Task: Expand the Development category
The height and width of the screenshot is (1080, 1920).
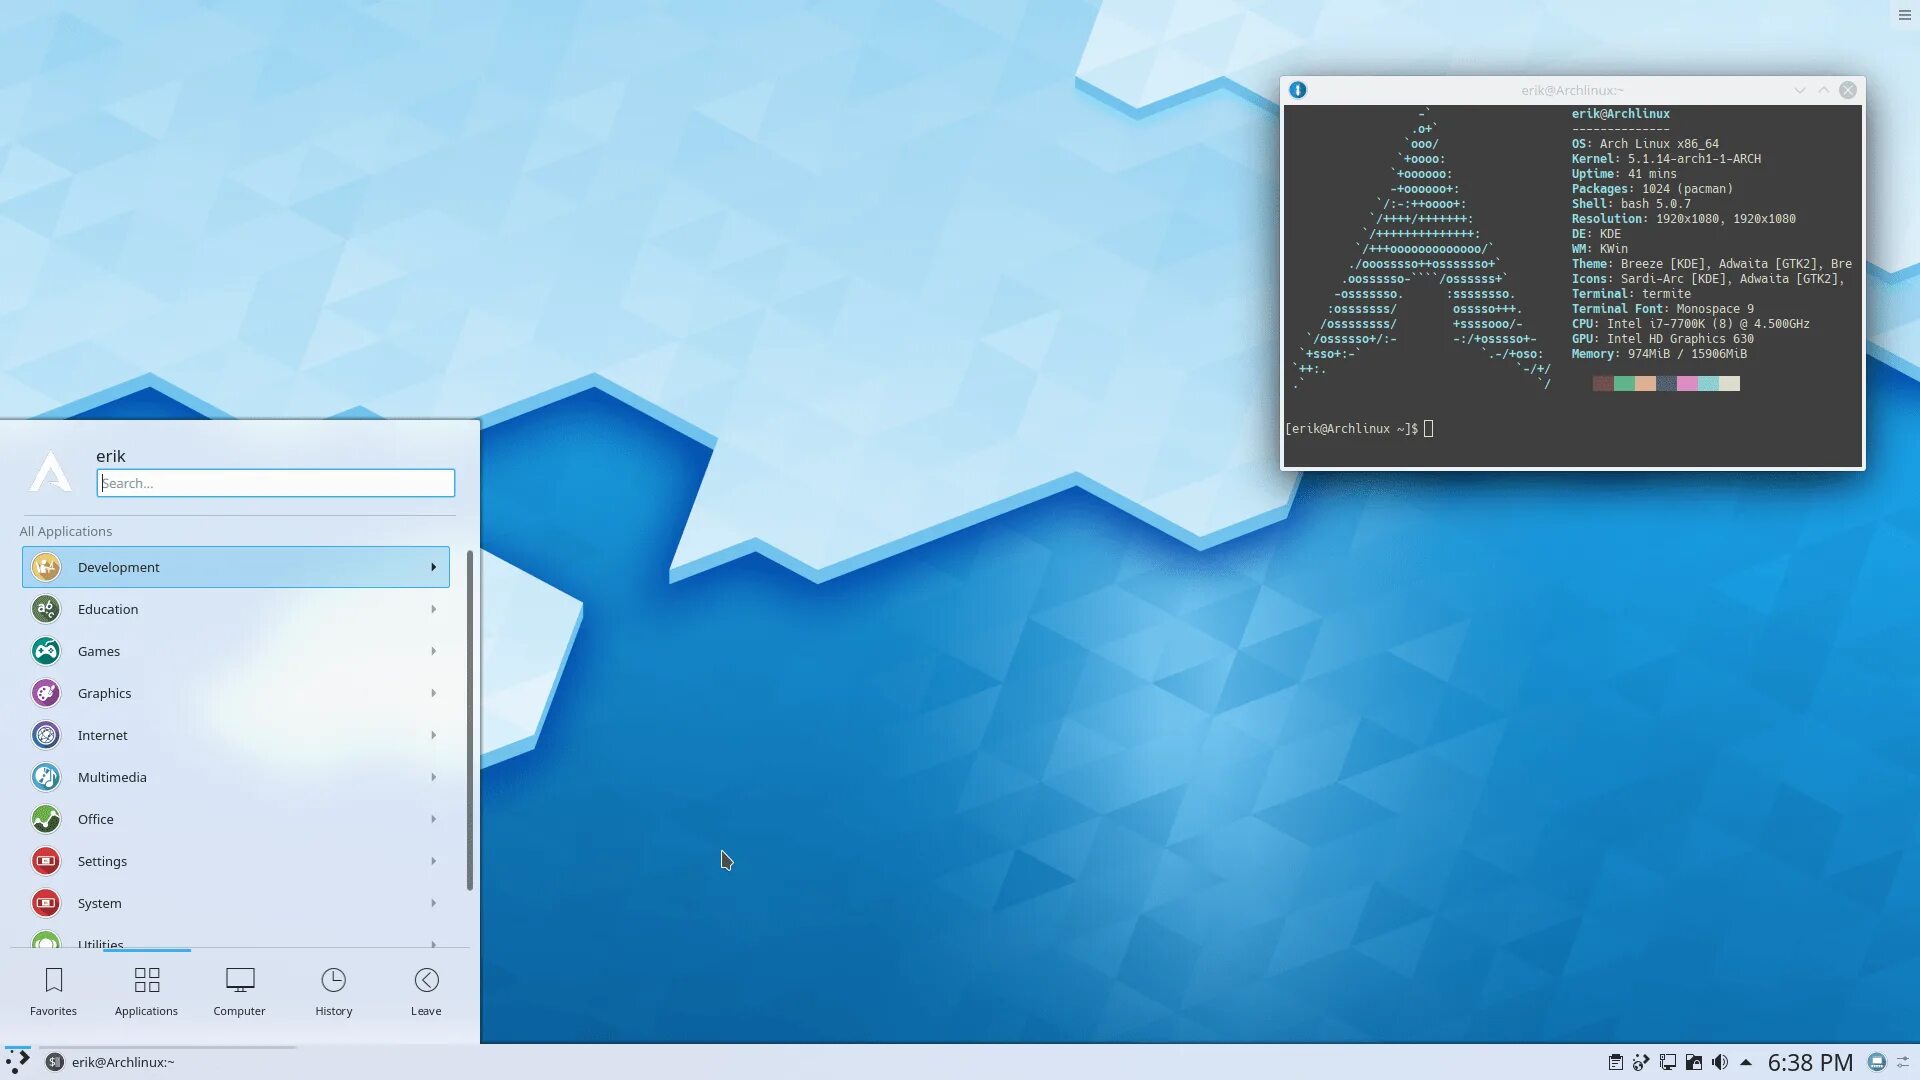Action: point(235,567)
